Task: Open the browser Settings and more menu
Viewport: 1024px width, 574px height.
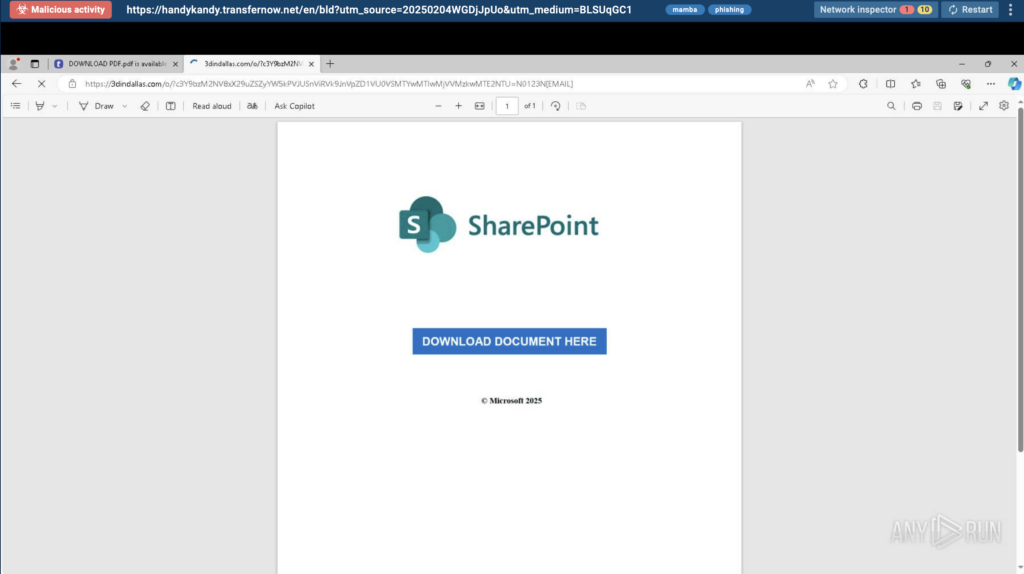Action: pos(989,84)
